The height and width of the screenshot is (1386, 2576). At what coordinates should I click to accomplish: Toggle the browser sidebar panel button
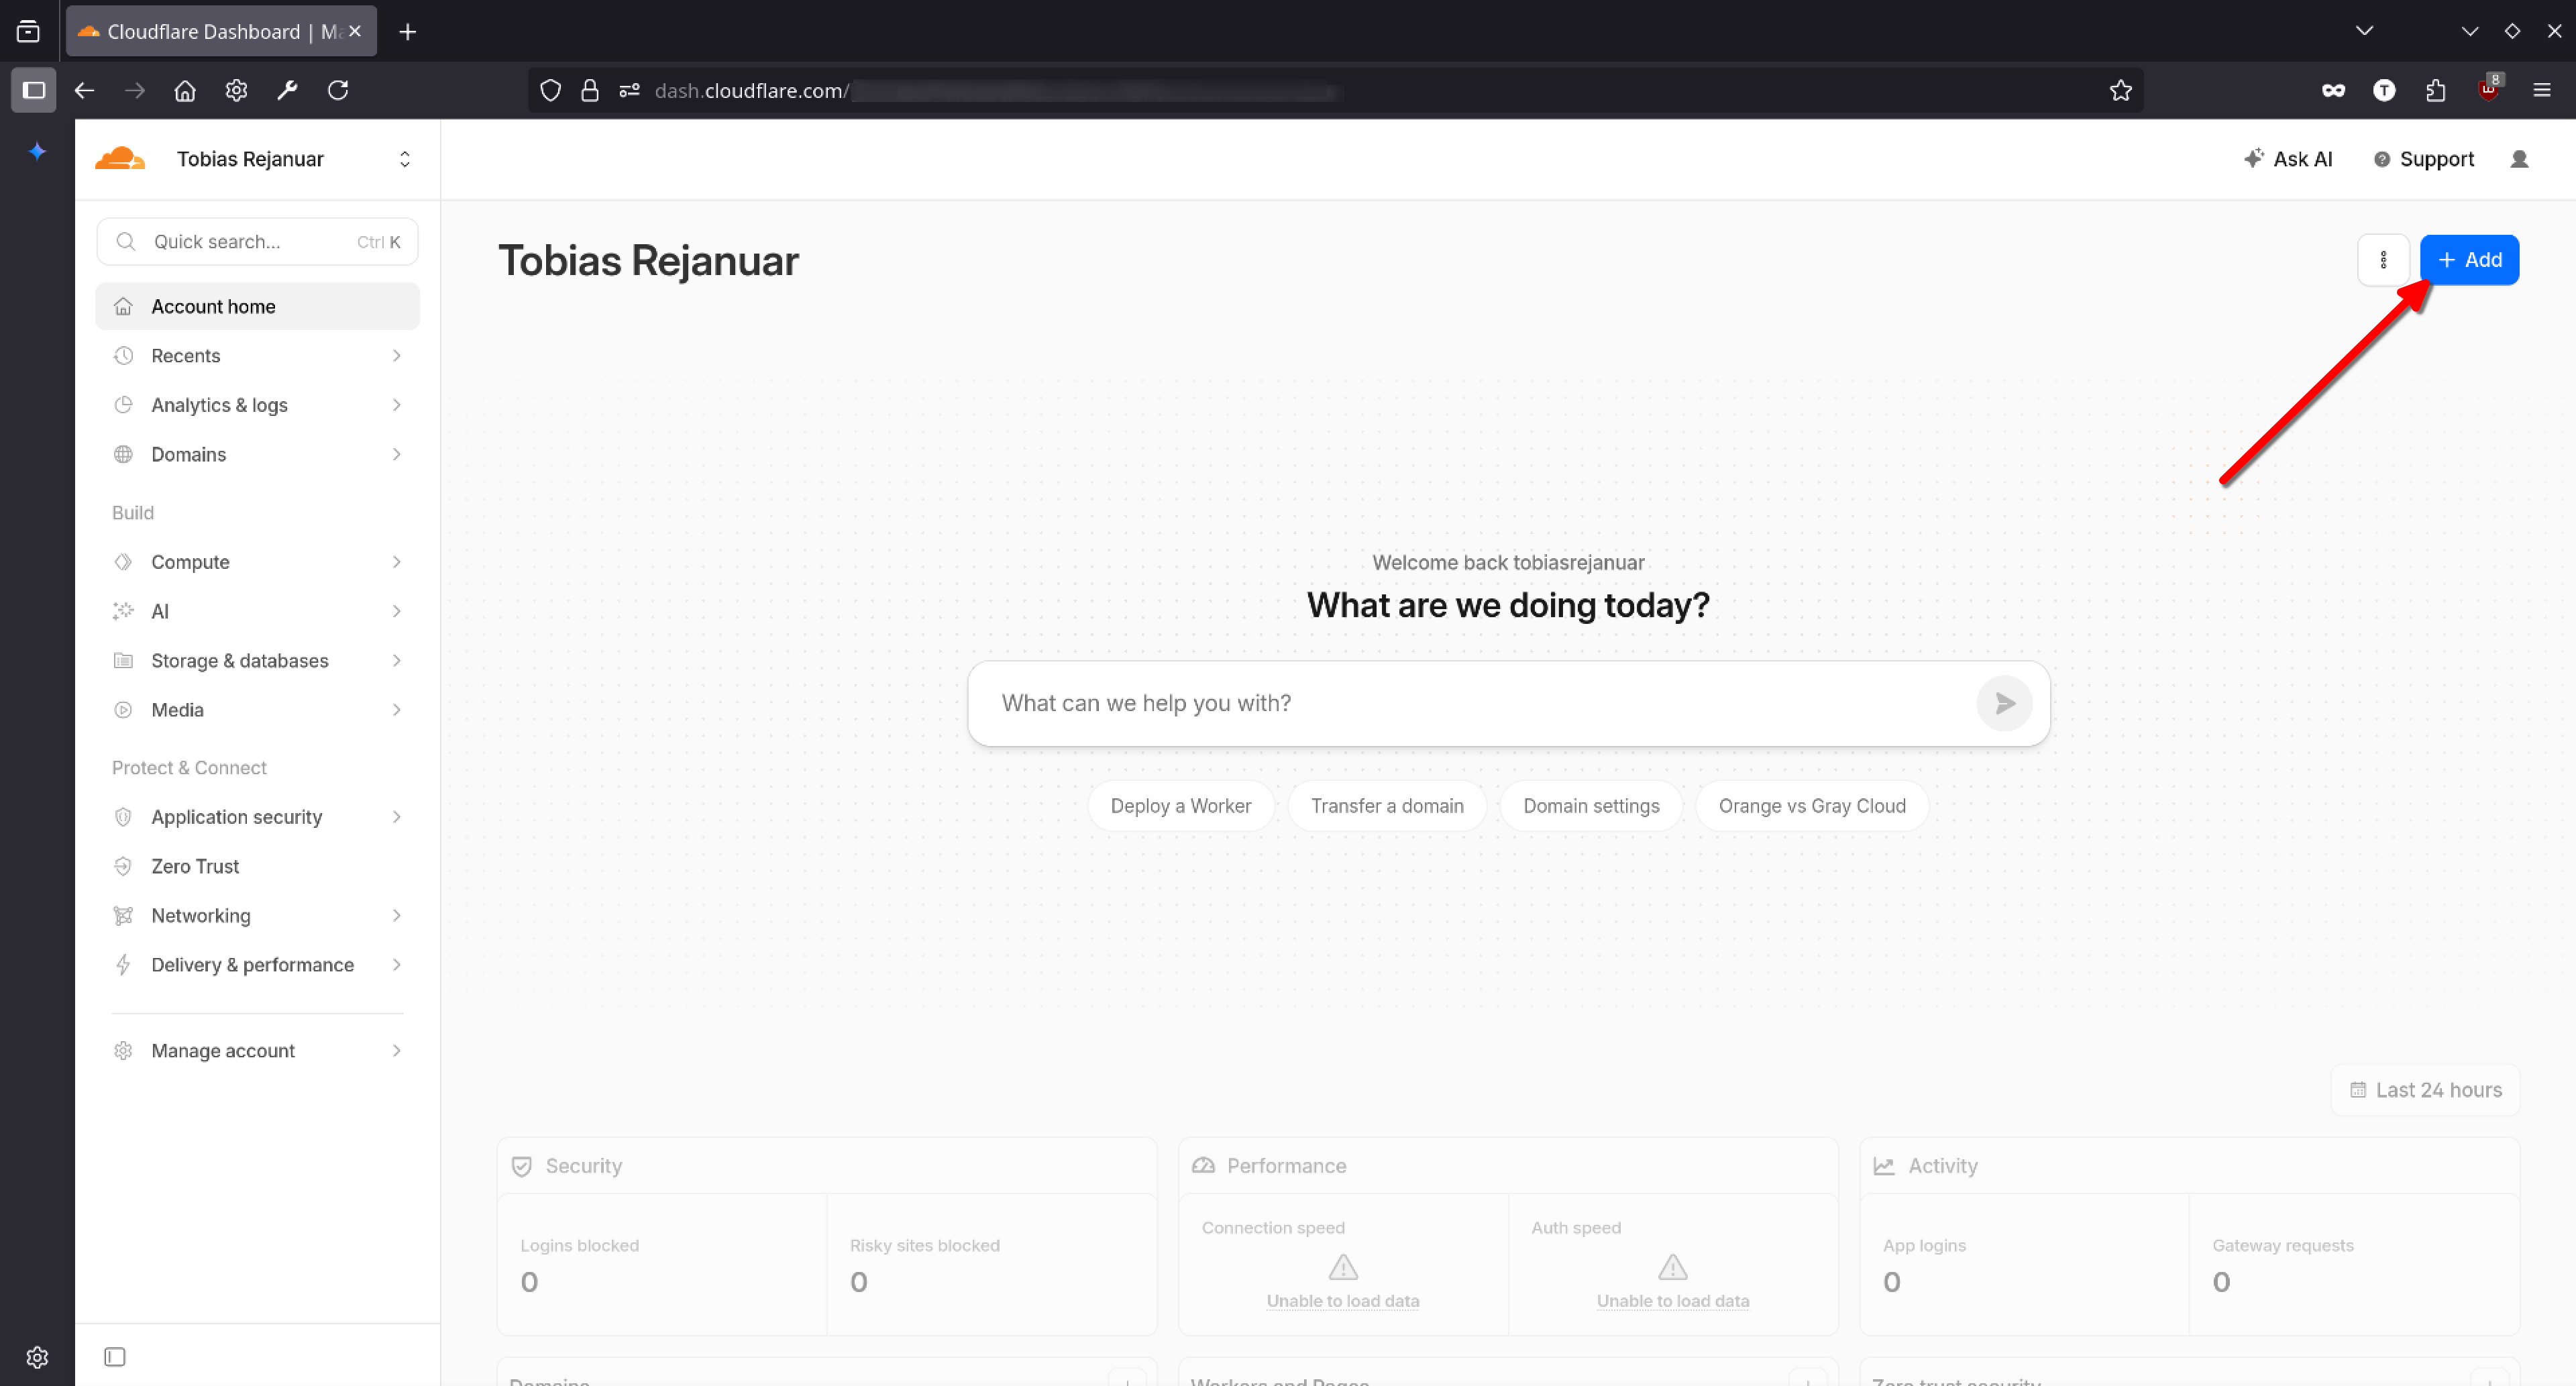(33, 91)
